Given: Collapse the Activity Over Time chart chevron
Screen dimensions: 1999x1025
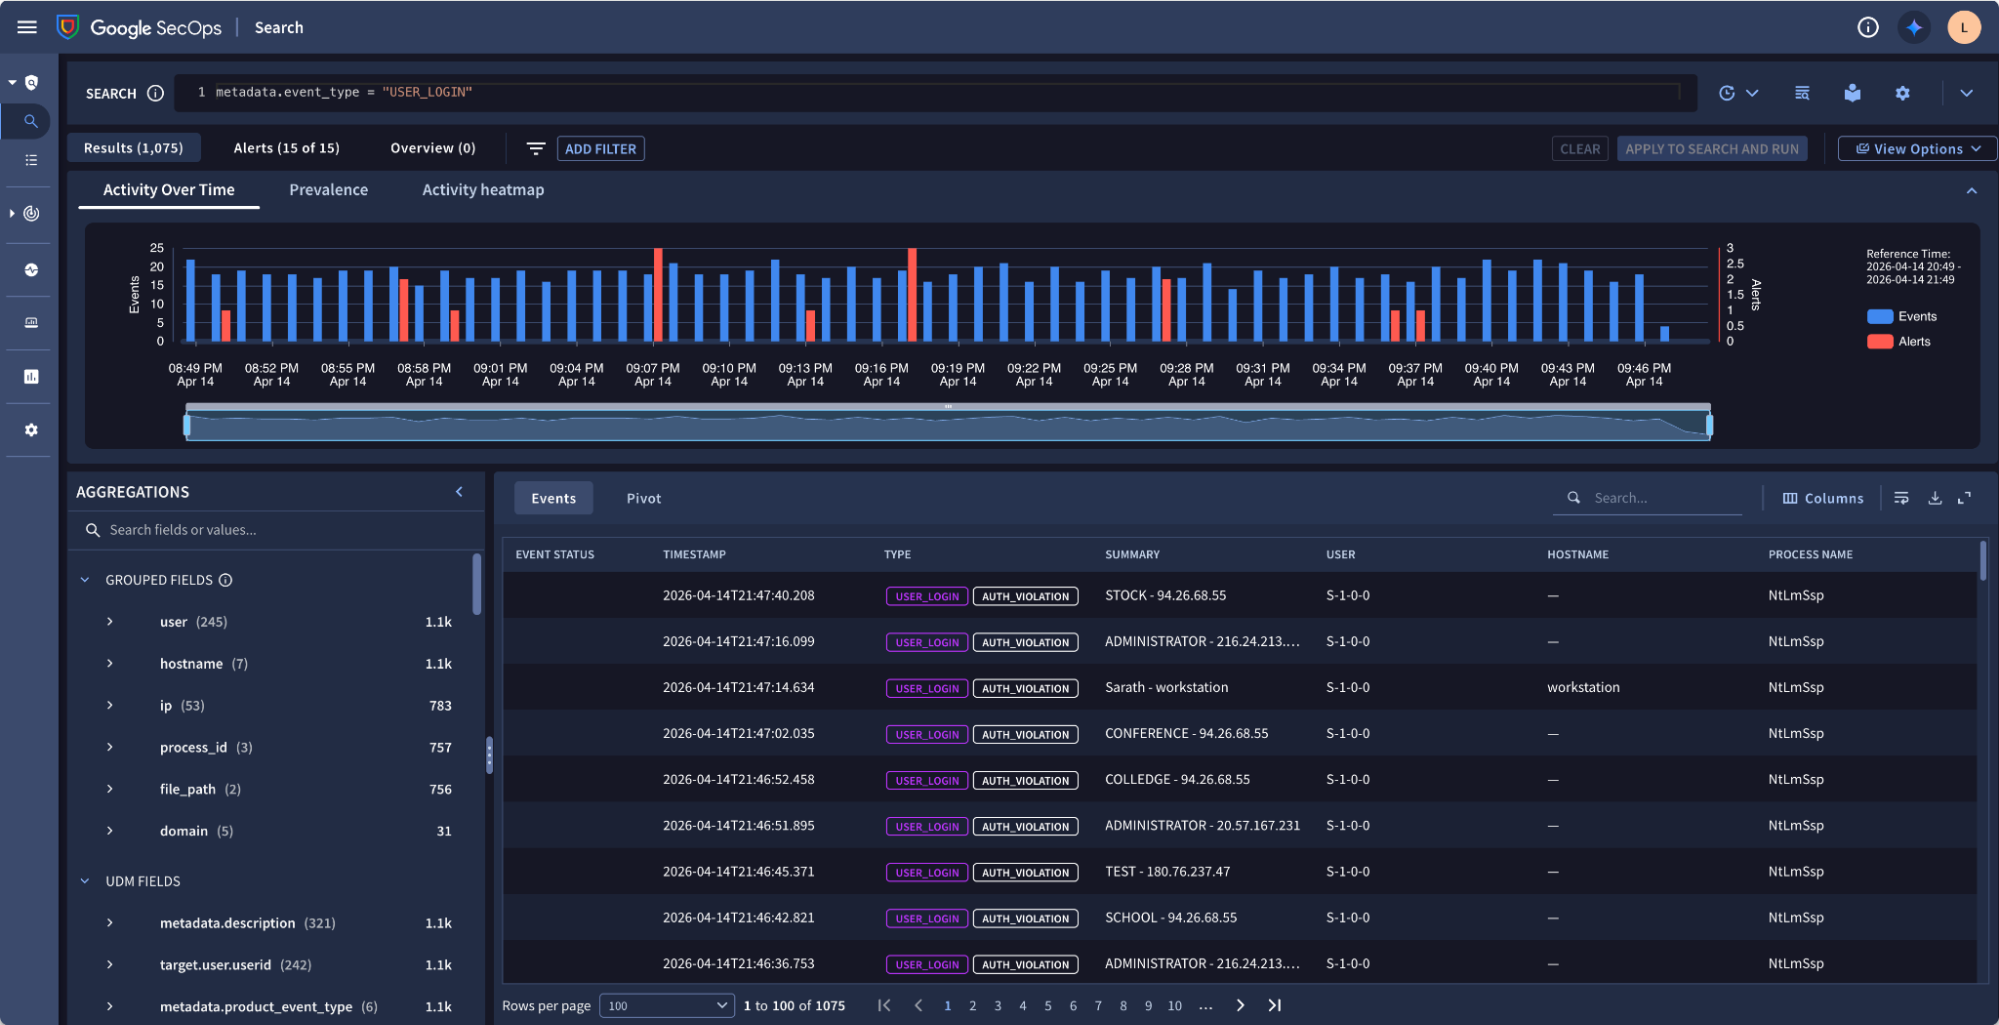Looking at the screenshot, I should (x=1971, y=189).
